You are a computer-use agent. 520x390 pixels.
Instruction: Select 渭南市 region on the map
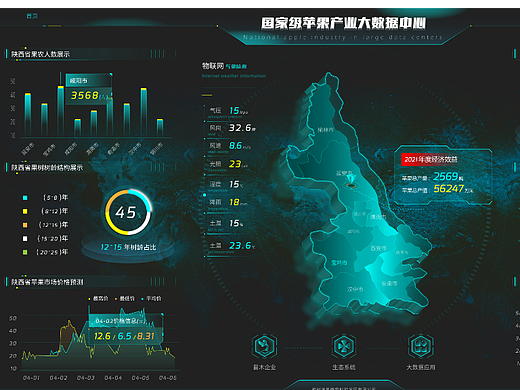(378, 217)
